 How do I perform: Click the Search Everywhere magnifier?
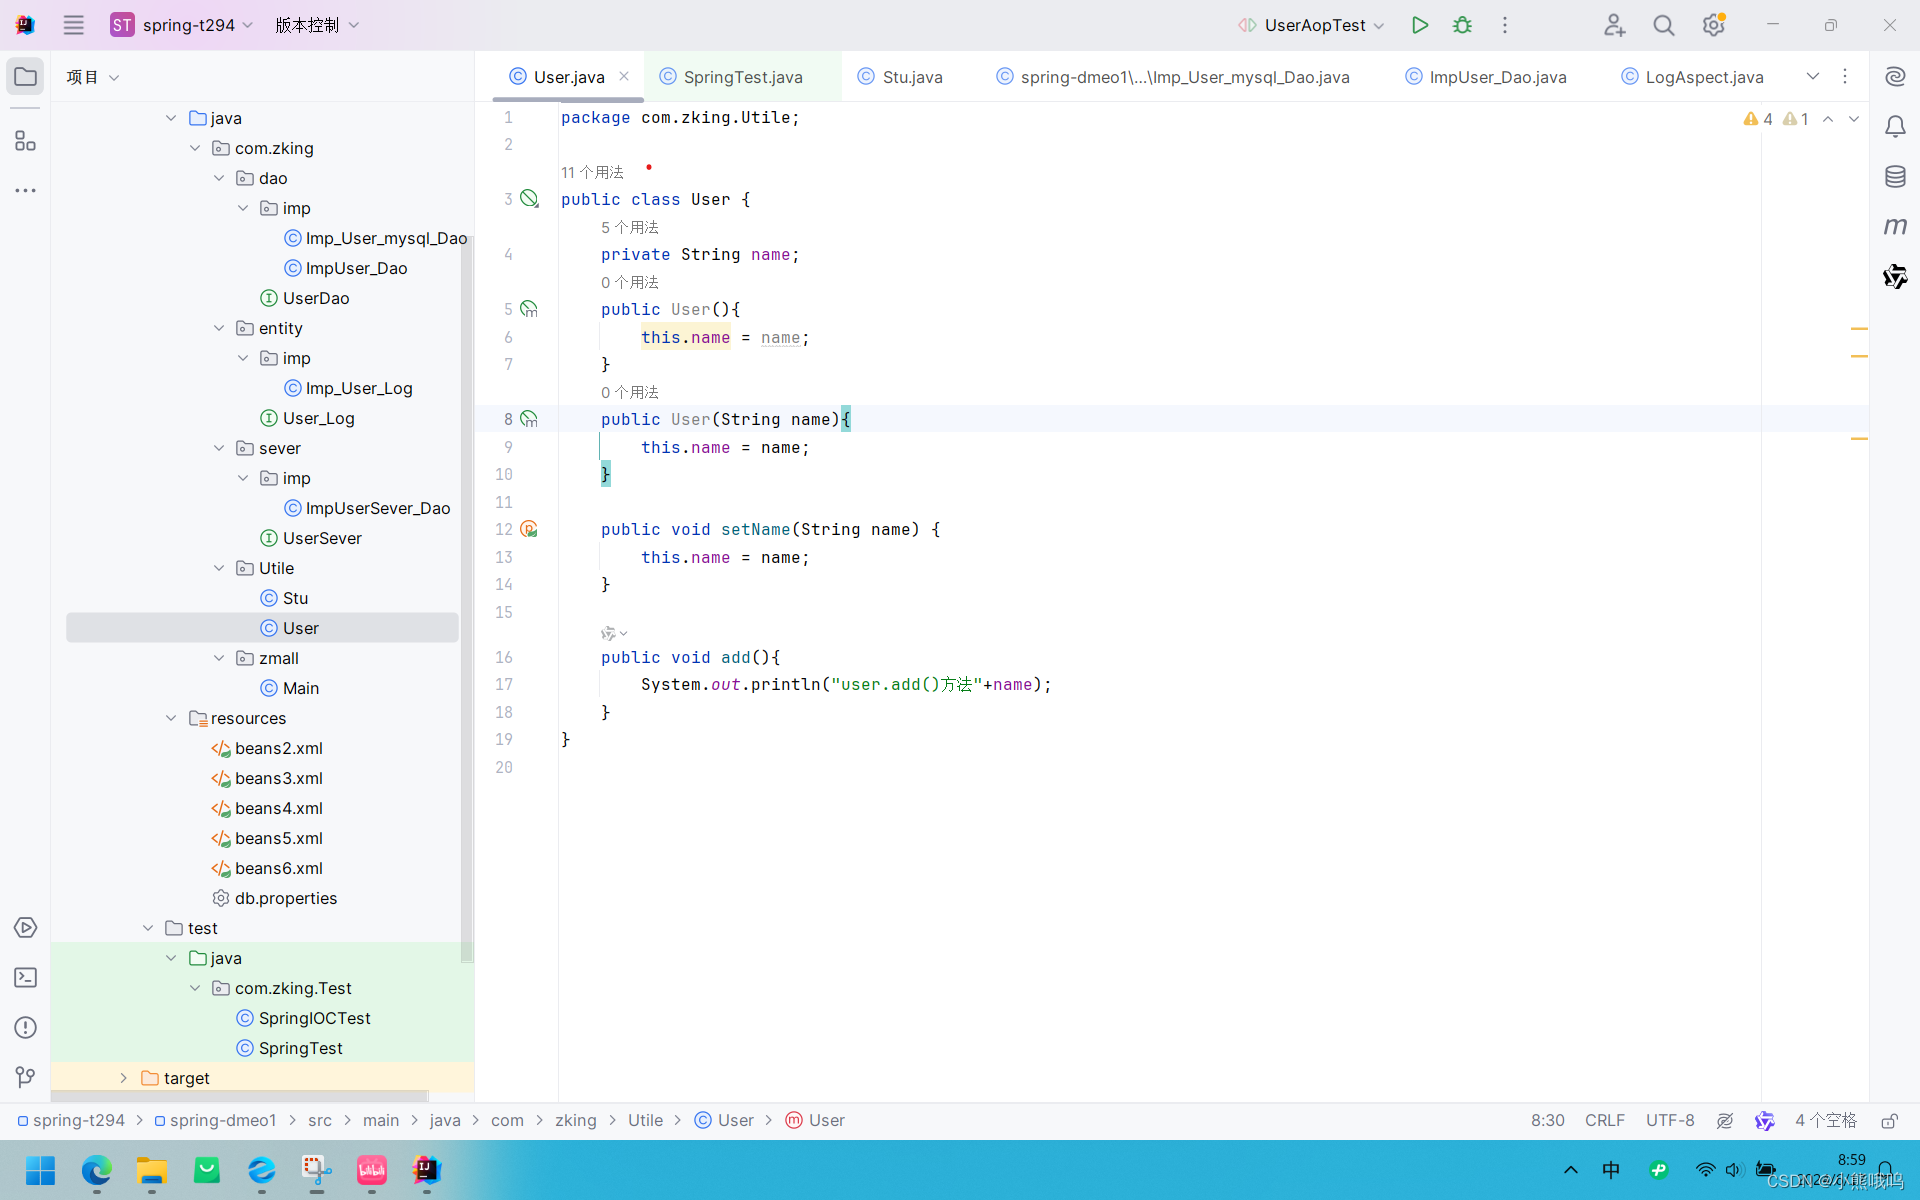[x=1663, y=25]
